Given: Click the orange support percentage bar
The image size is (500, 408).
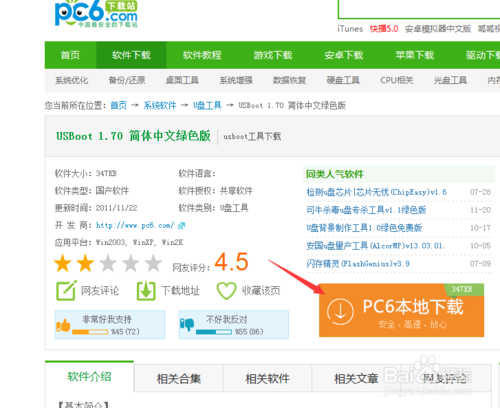Looking at the screenshot, I should (x=90, y=332).
